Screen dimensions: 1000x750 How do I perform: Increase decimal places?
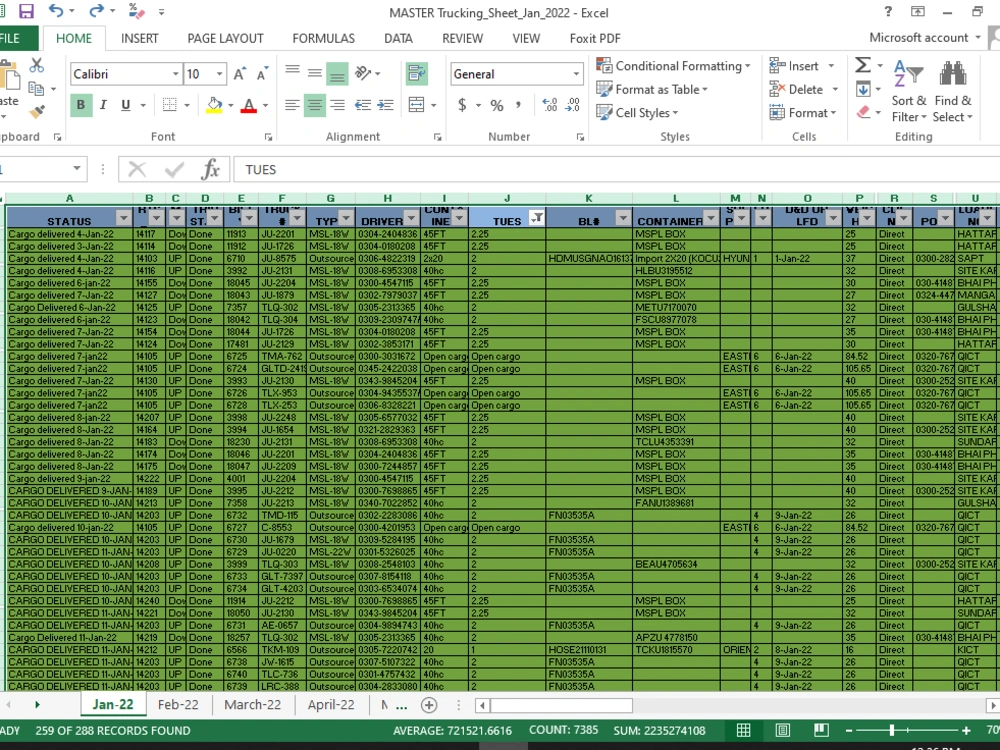[550, 105]
